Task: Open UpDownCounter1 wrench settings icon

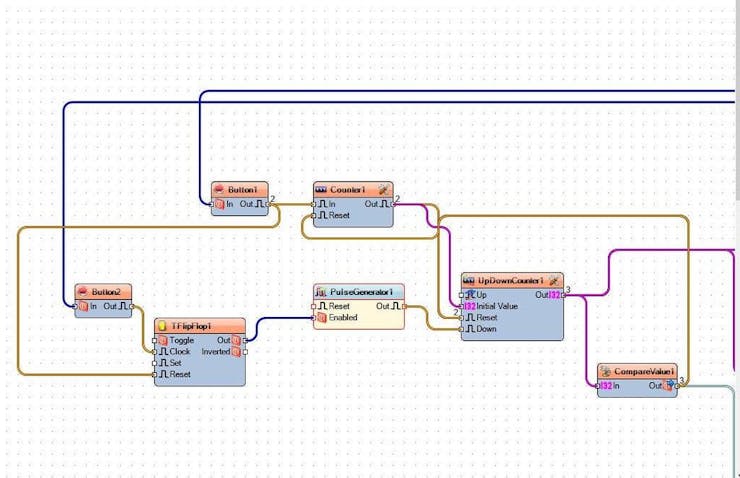Action: coord(554,280)
